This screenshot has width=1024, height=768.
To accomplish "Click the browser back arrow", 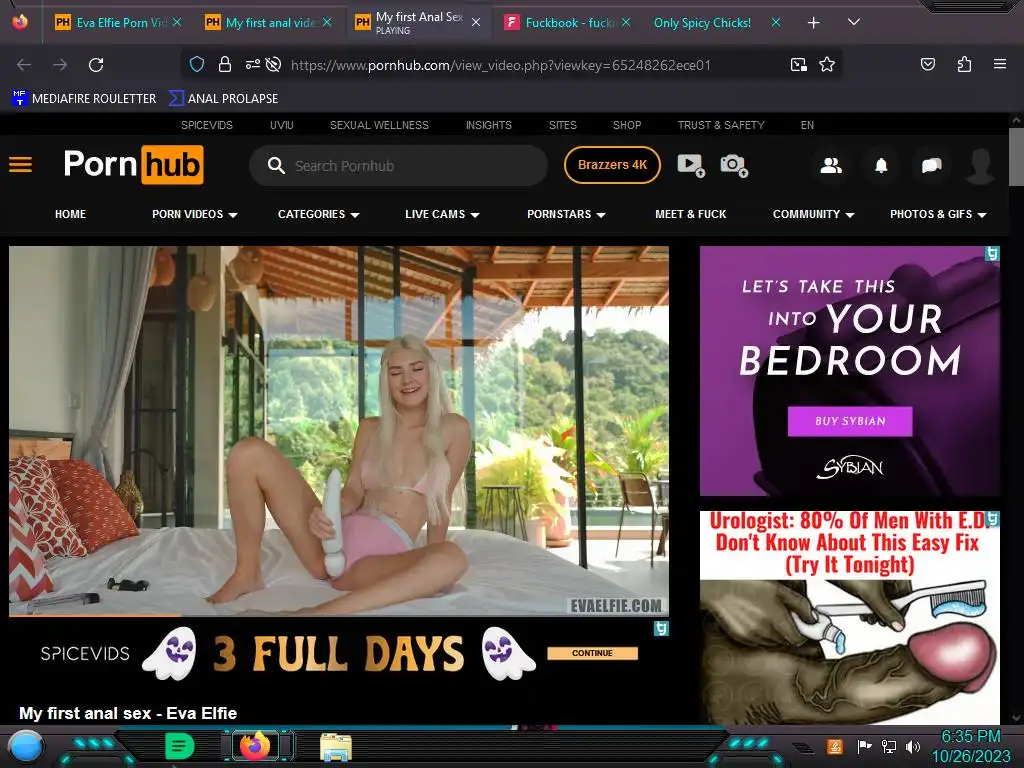I will pyautogui.click(x=24, y=65).
